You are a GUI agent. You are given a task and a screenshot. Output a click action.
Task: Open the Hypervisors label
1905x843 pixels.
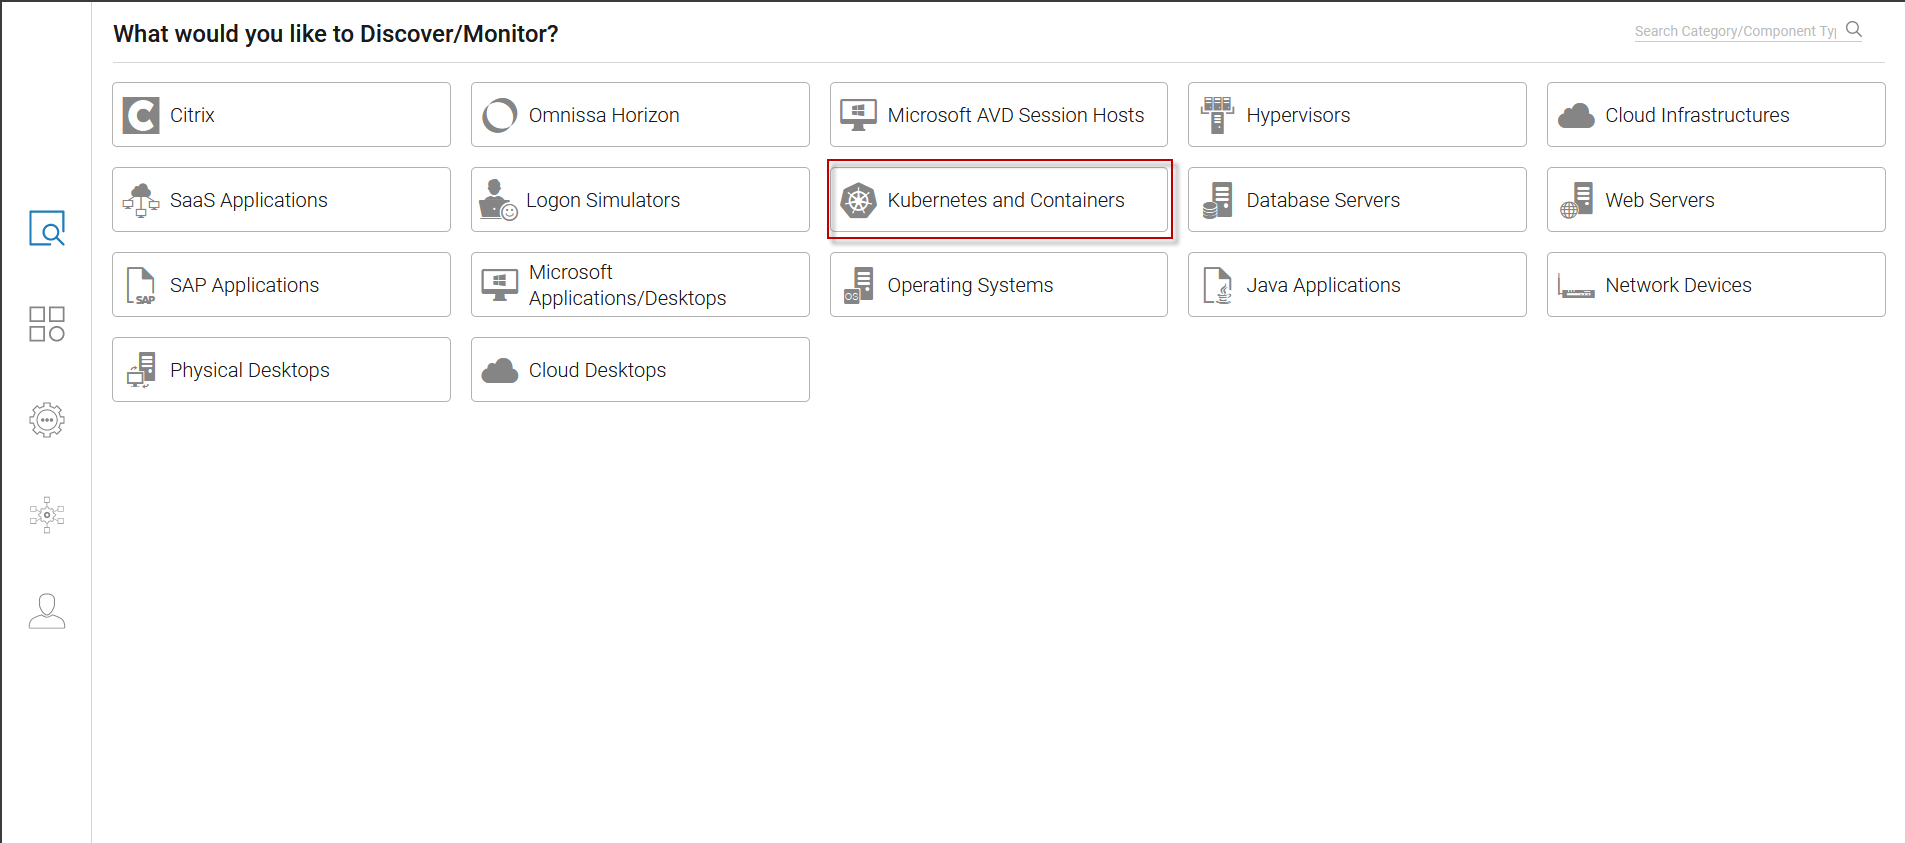tap(1298, 115)
